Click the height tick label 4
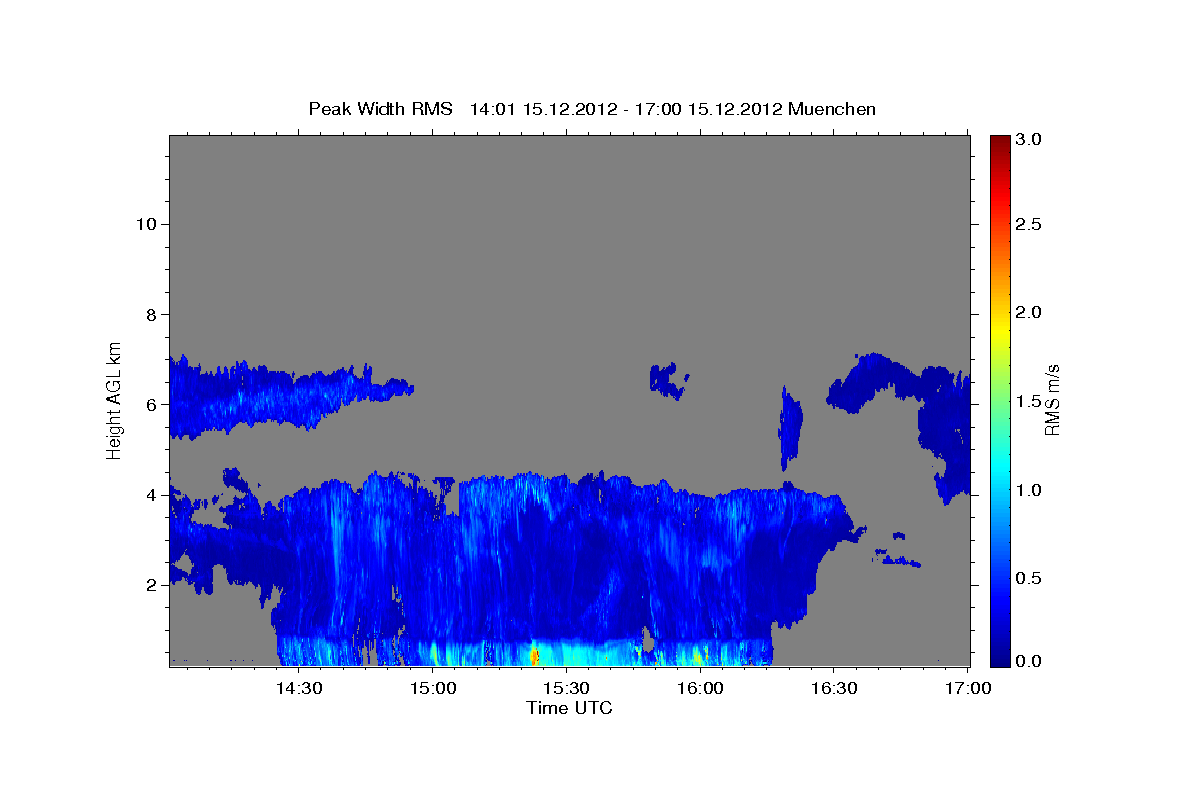Image resolution: width=1200 pixels, height=800 pixels. [151, 495]
